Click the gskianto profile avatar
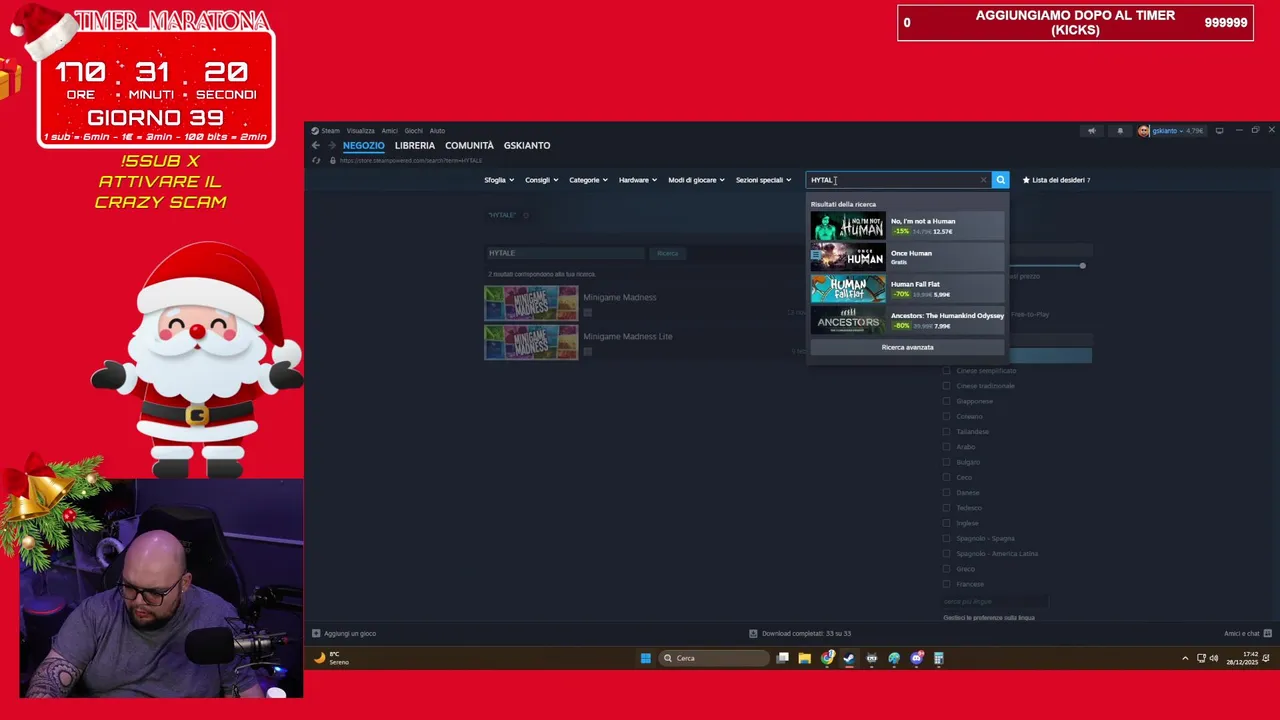This screenshot has width=1280, height=720. pos(1144,131)
